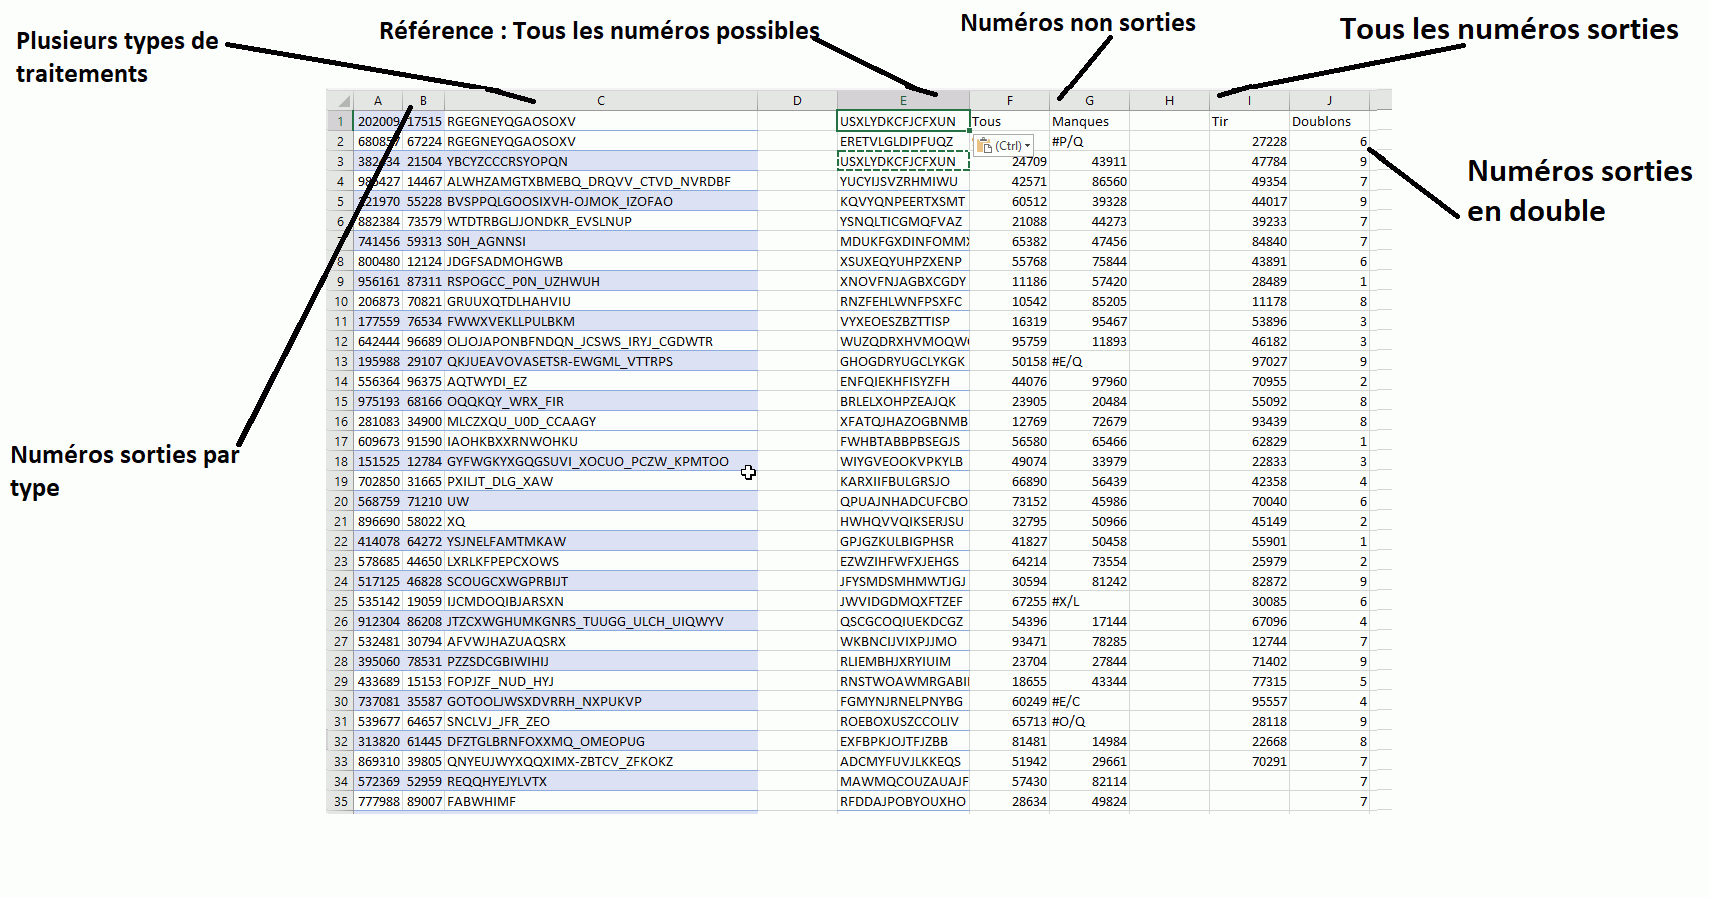Click cell value 22668
1709x898 pixels.
[1250, 741]
